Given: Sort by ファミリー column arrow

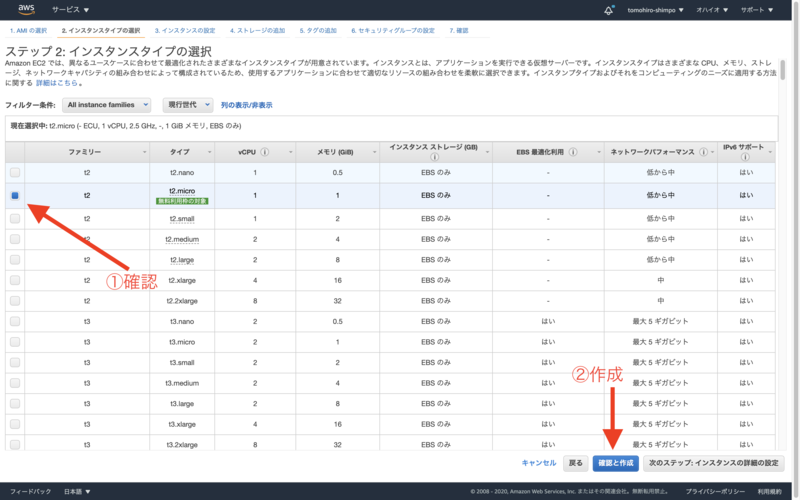Looking at the screenshot, I should 144,152.
